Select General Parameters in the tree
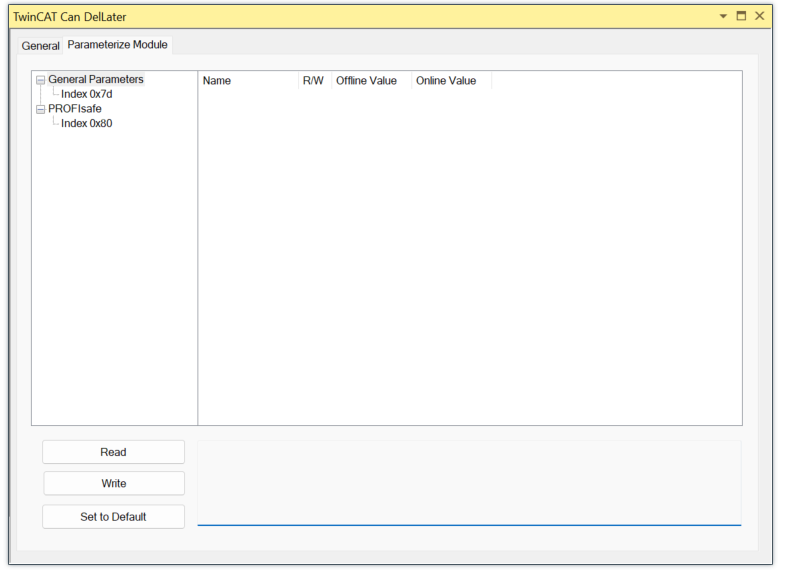This screenshot has width=790, height=574. click(96, 80)
